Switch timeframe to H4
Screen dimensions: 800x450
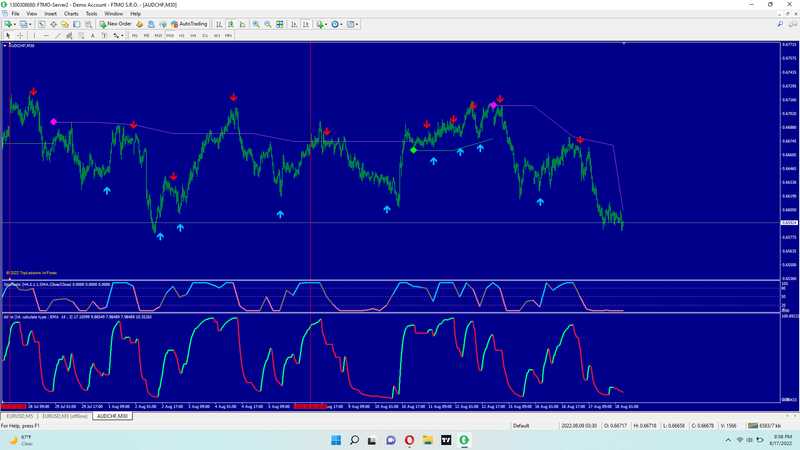click(193, 35)
